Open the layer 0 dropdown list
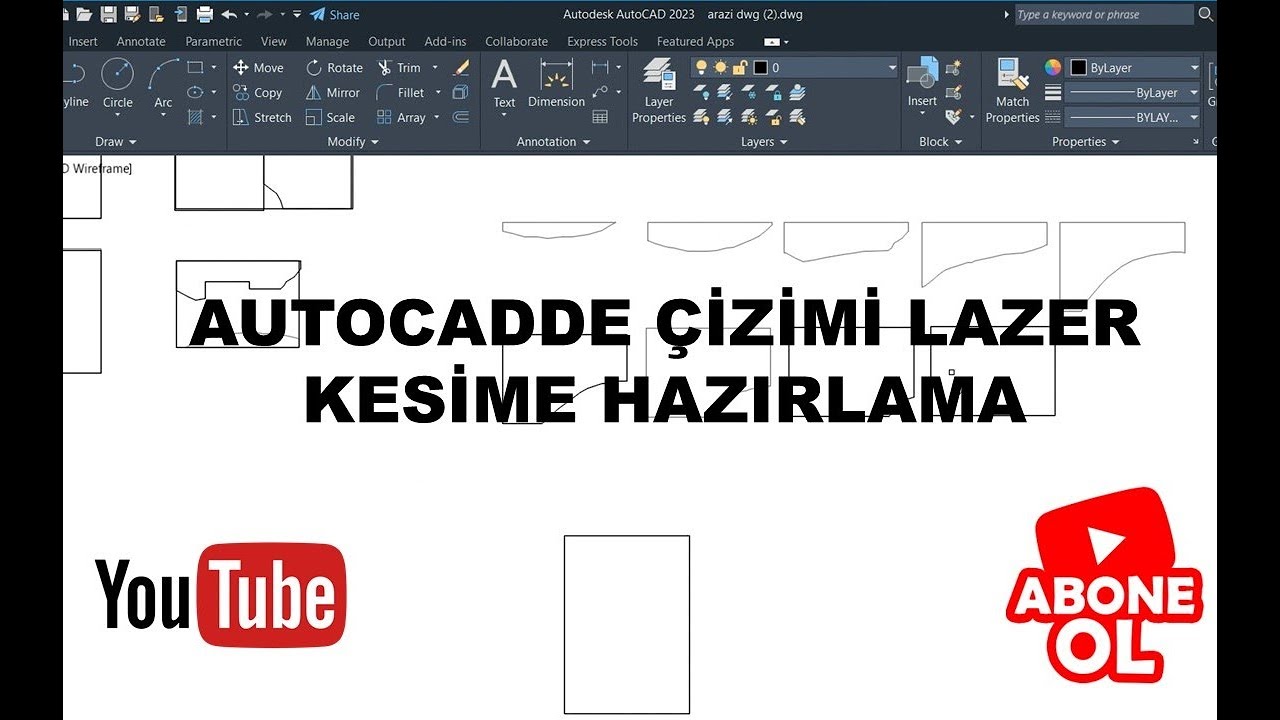The height and width of the screenshot is (720, 1280). click(x=892, y=68)
